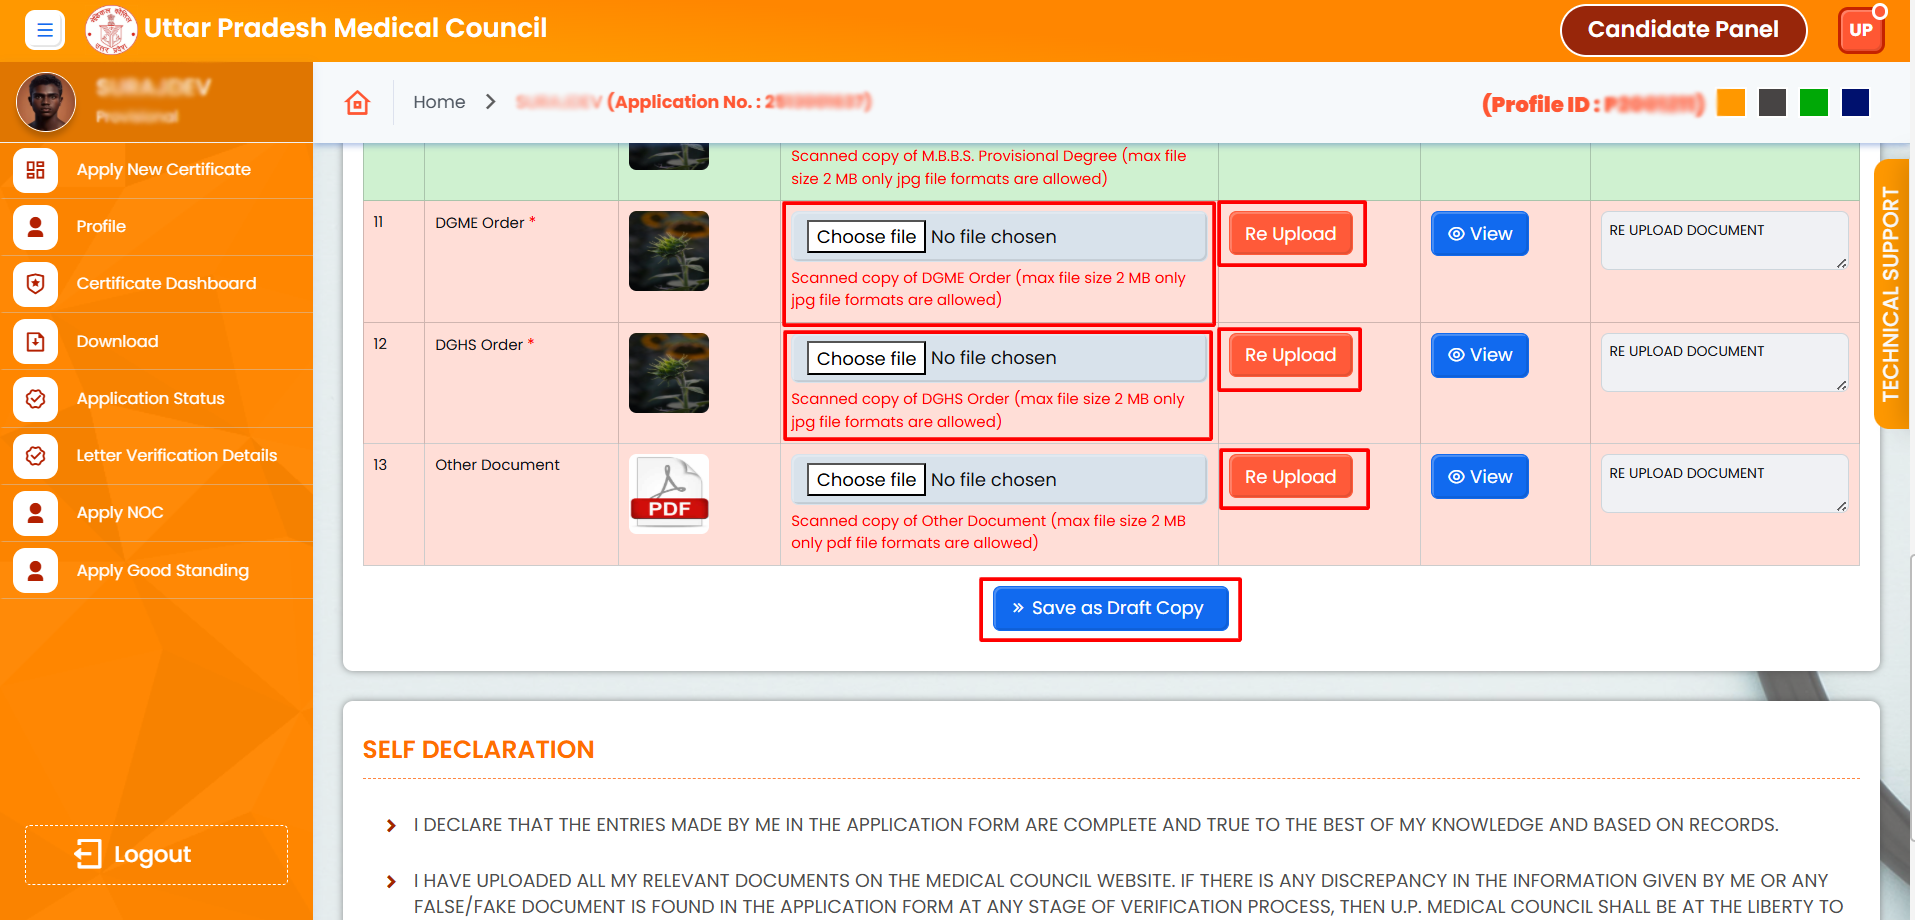Open the Technical Support side tab
This screenshot has width=1915, height=920.
click(x=1890, y=294)
